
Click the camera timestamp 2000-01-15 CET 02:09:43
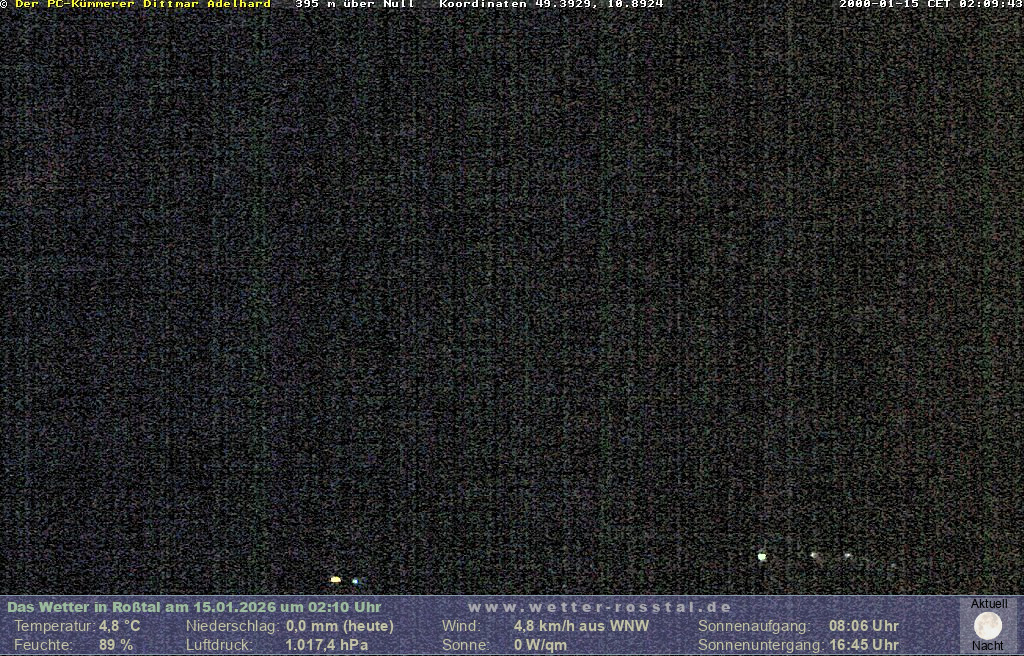[930, 4]
